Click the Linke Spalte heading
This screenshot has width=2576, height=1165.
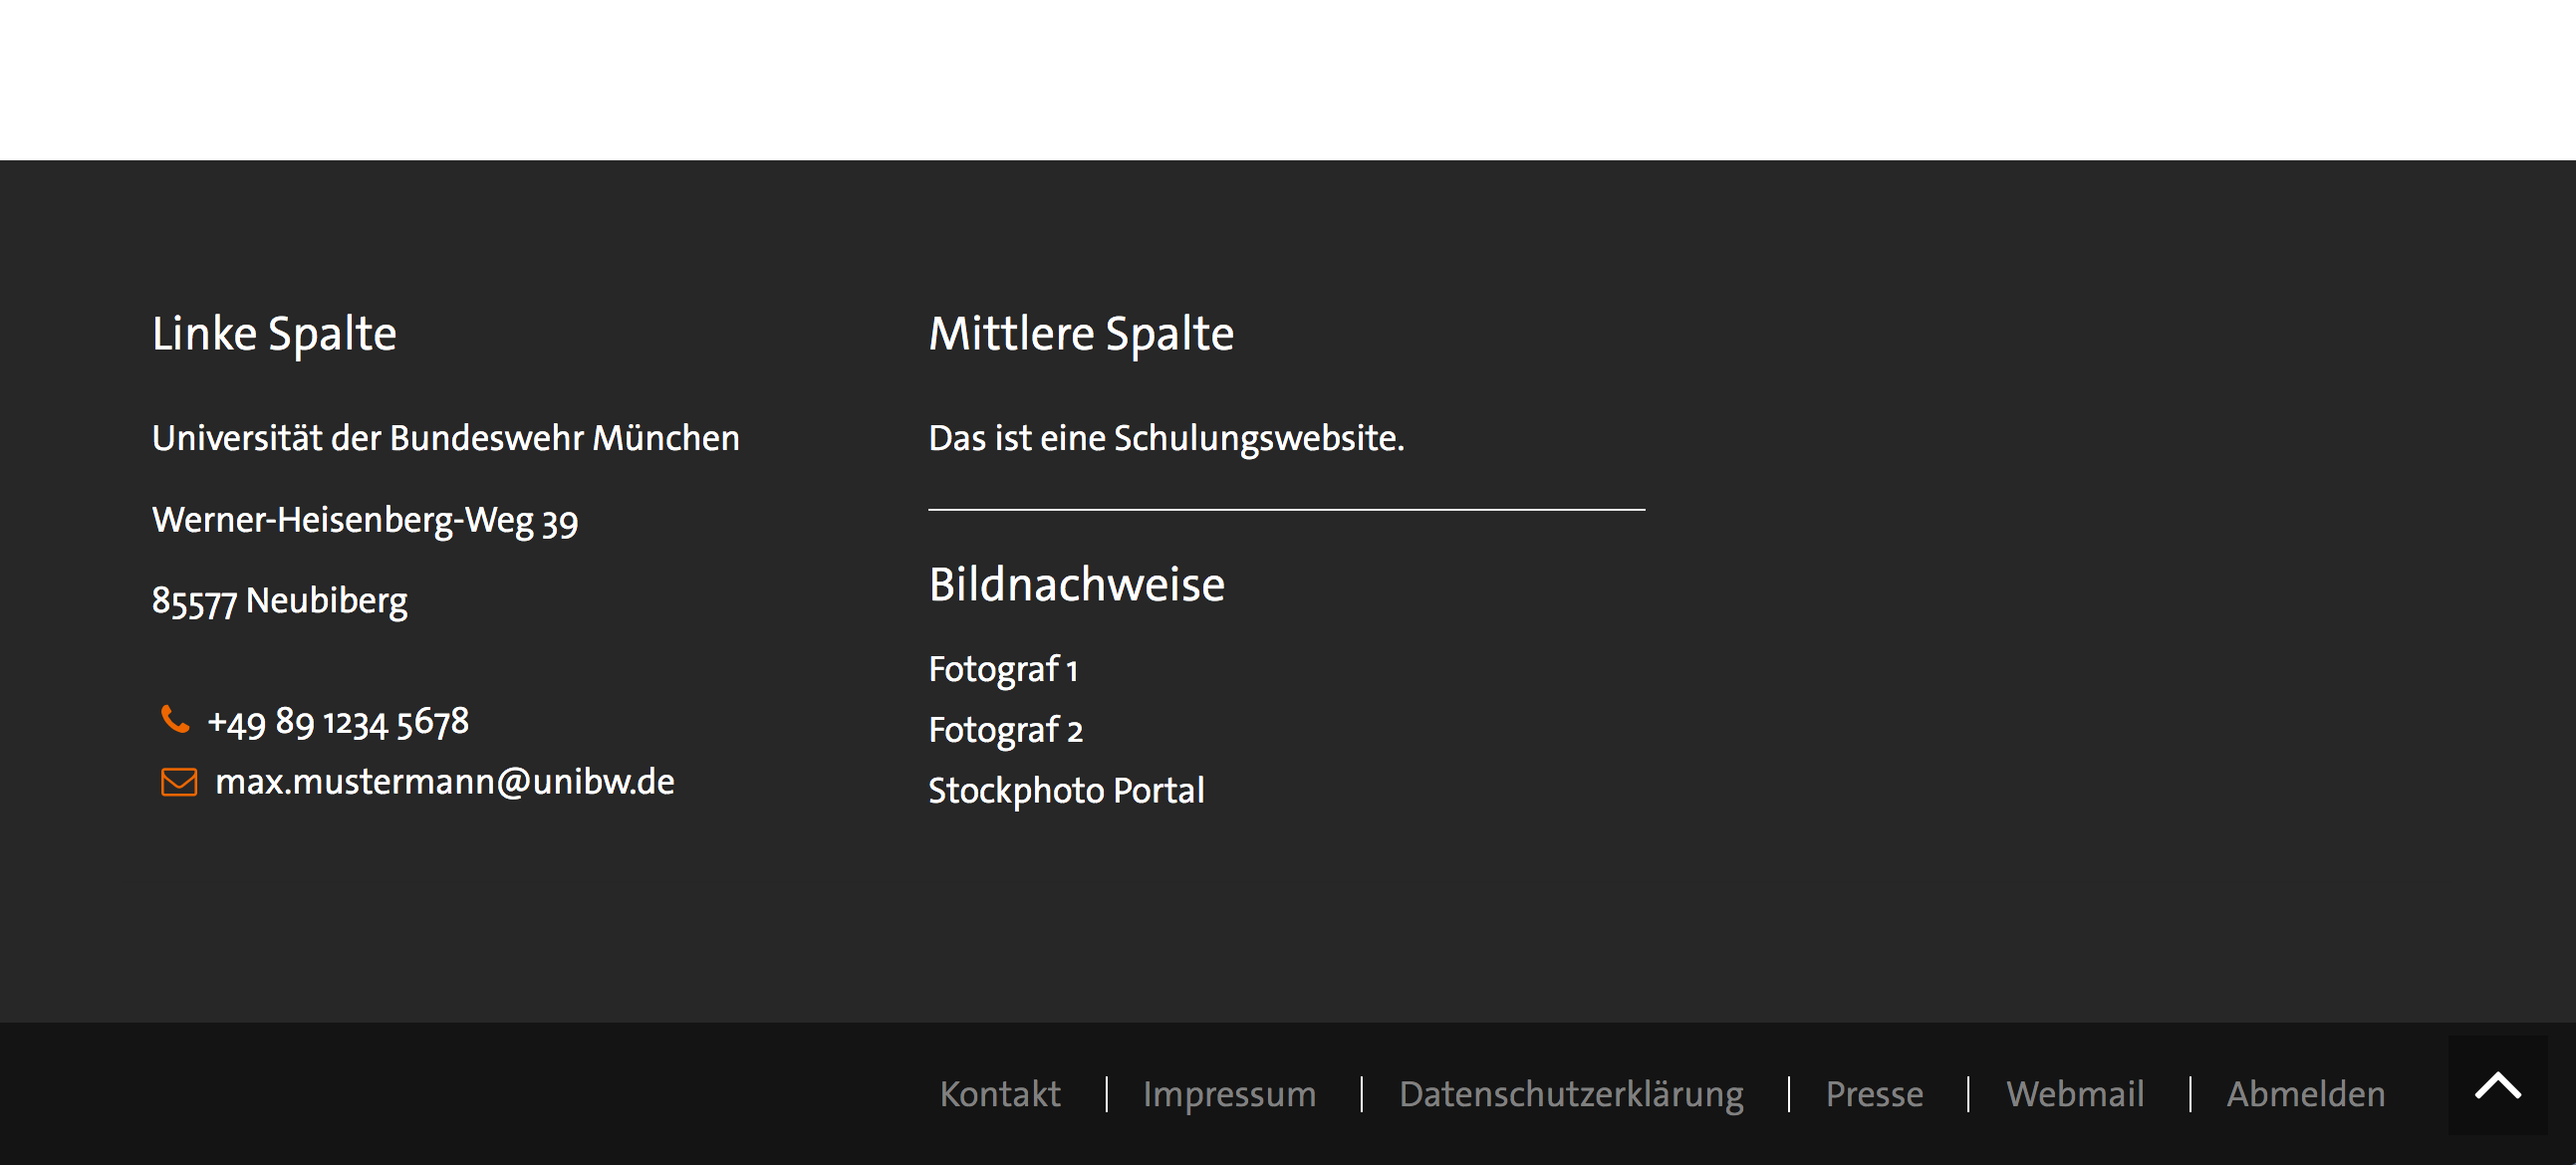tap(274, 333)
